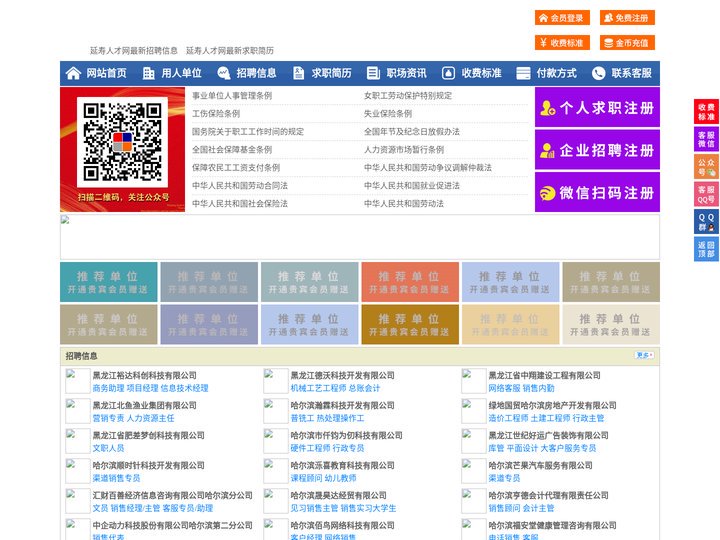The image size is (720, 540).
Task: Open 全国年节及纪念日放假办法 link
Action: coord(412,131)
